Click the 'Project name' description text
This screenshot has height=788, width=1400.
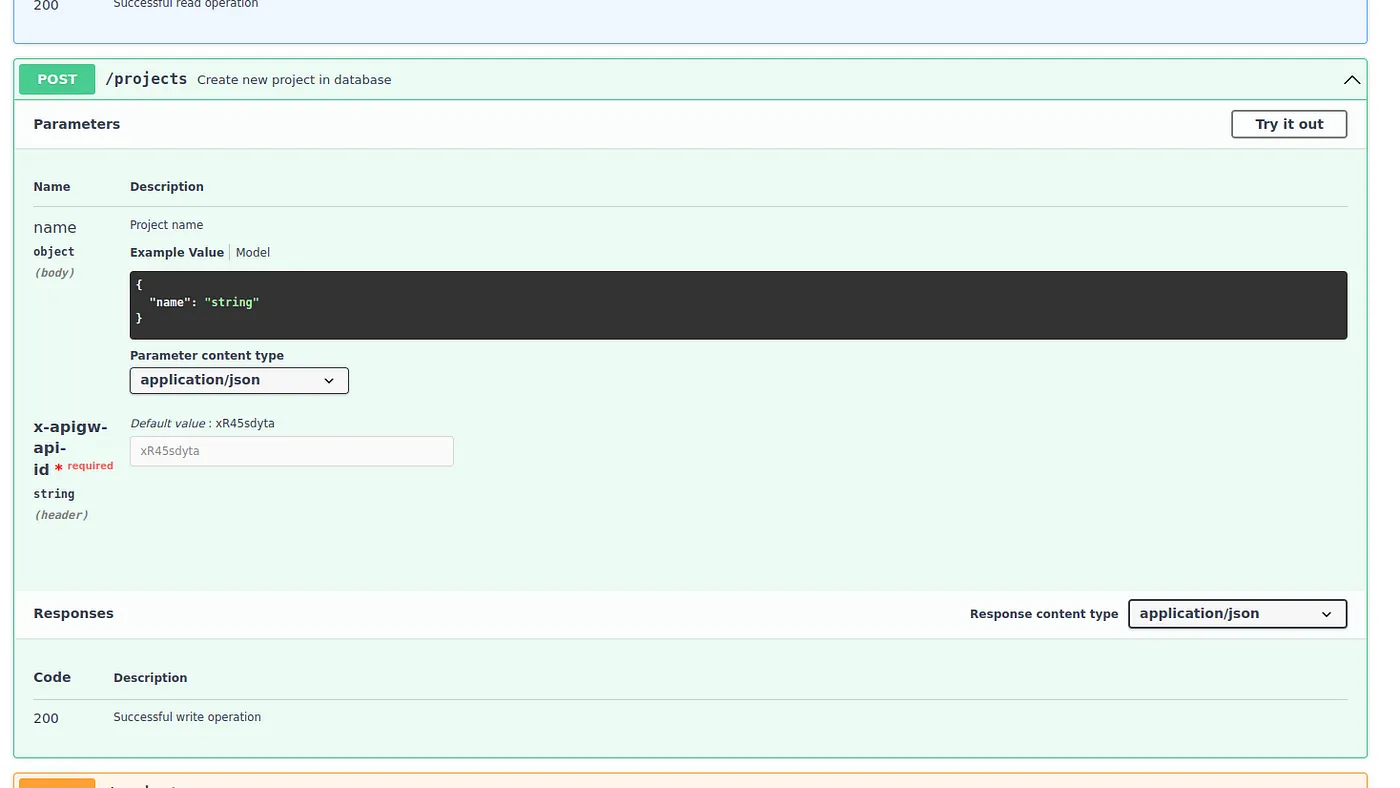pos(166,225)
